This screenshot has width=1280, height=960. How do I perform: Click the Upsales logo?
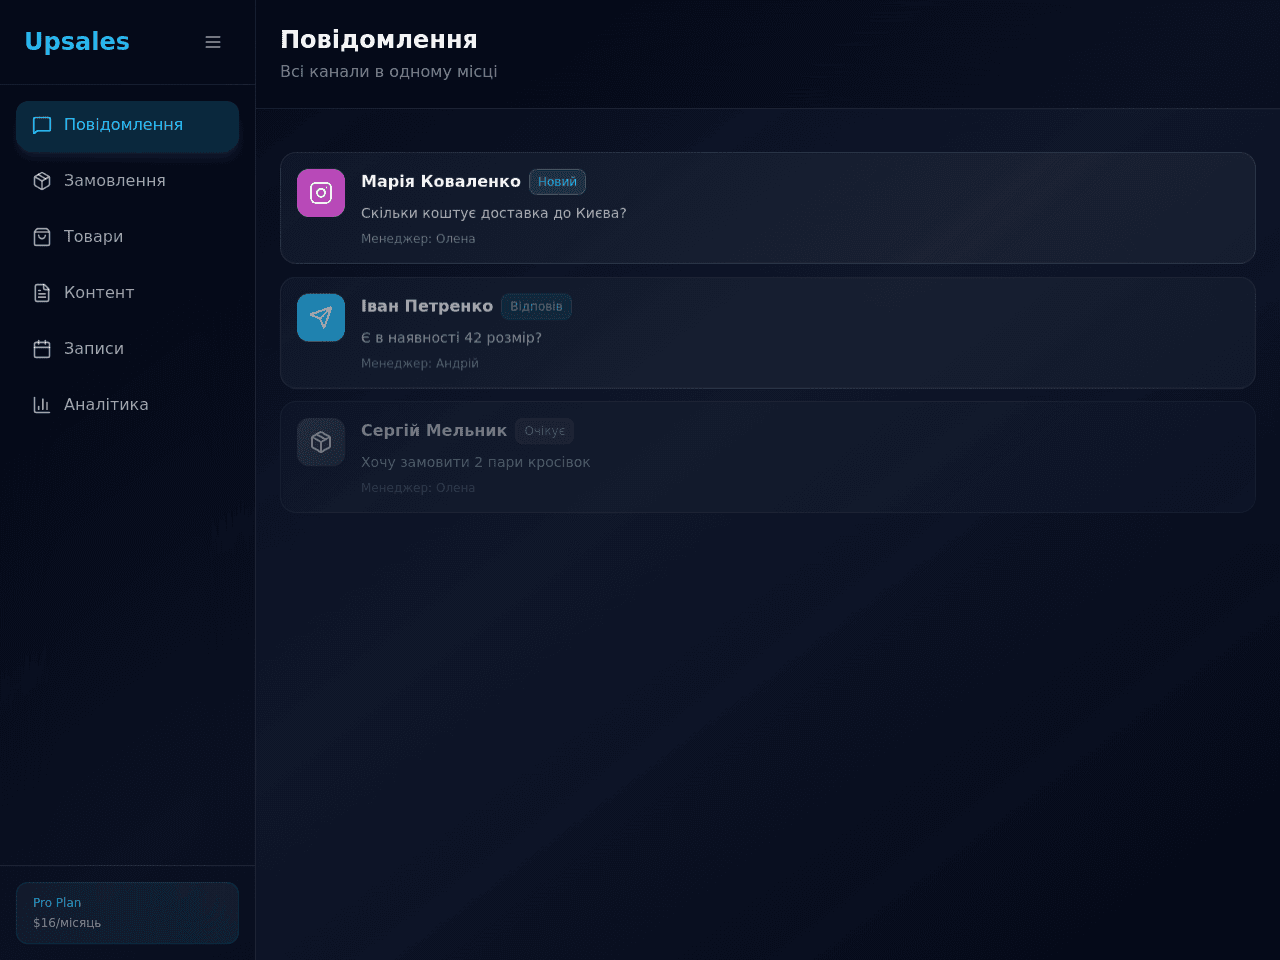pyautogui.click(x=77, y=42)
